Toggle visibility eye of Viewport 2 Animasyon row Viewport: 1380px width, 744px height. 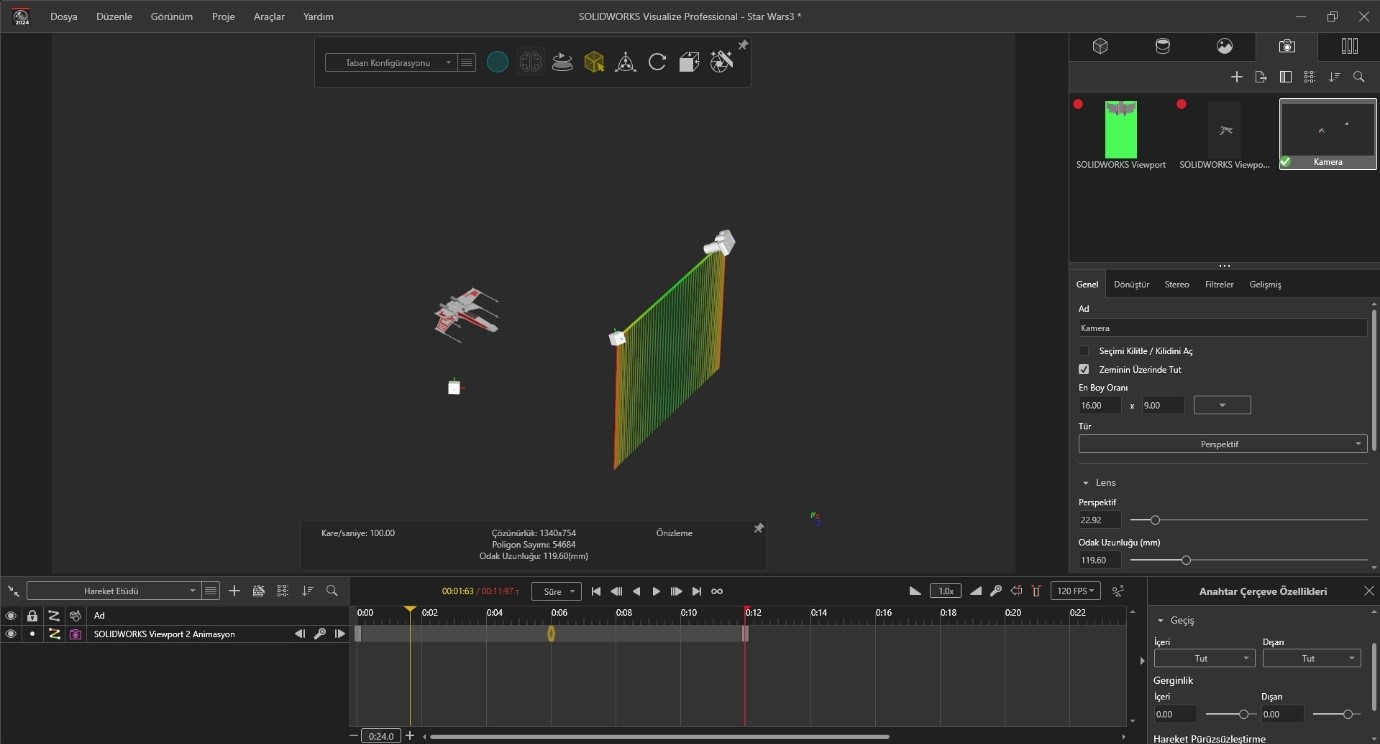coord(11,634)
